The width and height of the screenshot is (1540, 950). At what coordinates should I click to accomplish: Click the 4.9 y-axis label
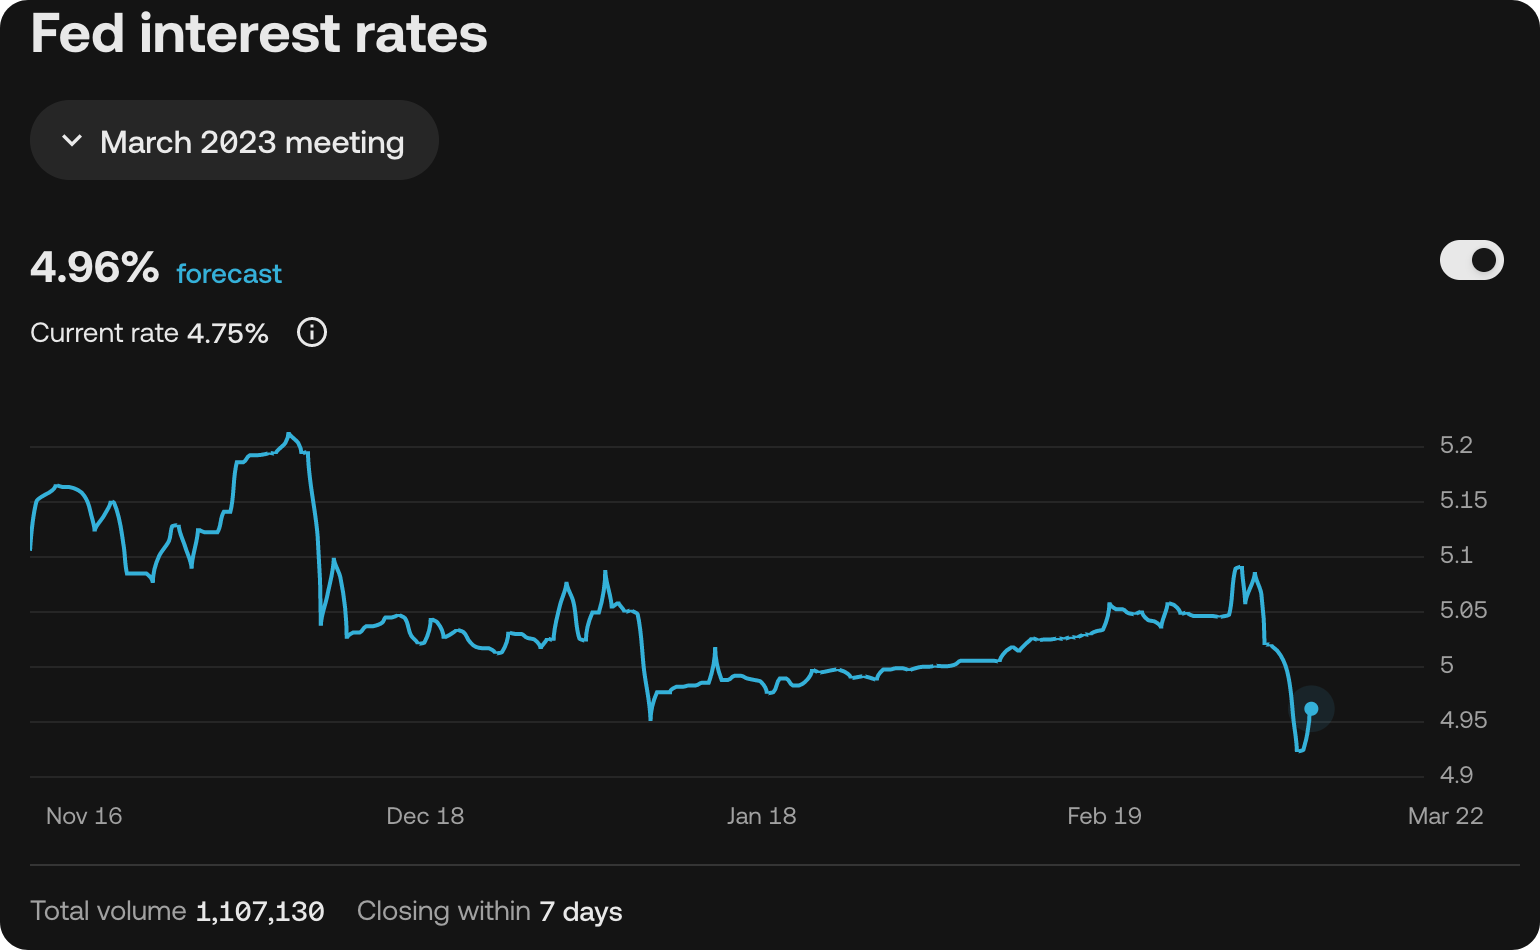tap(1456, 775)
